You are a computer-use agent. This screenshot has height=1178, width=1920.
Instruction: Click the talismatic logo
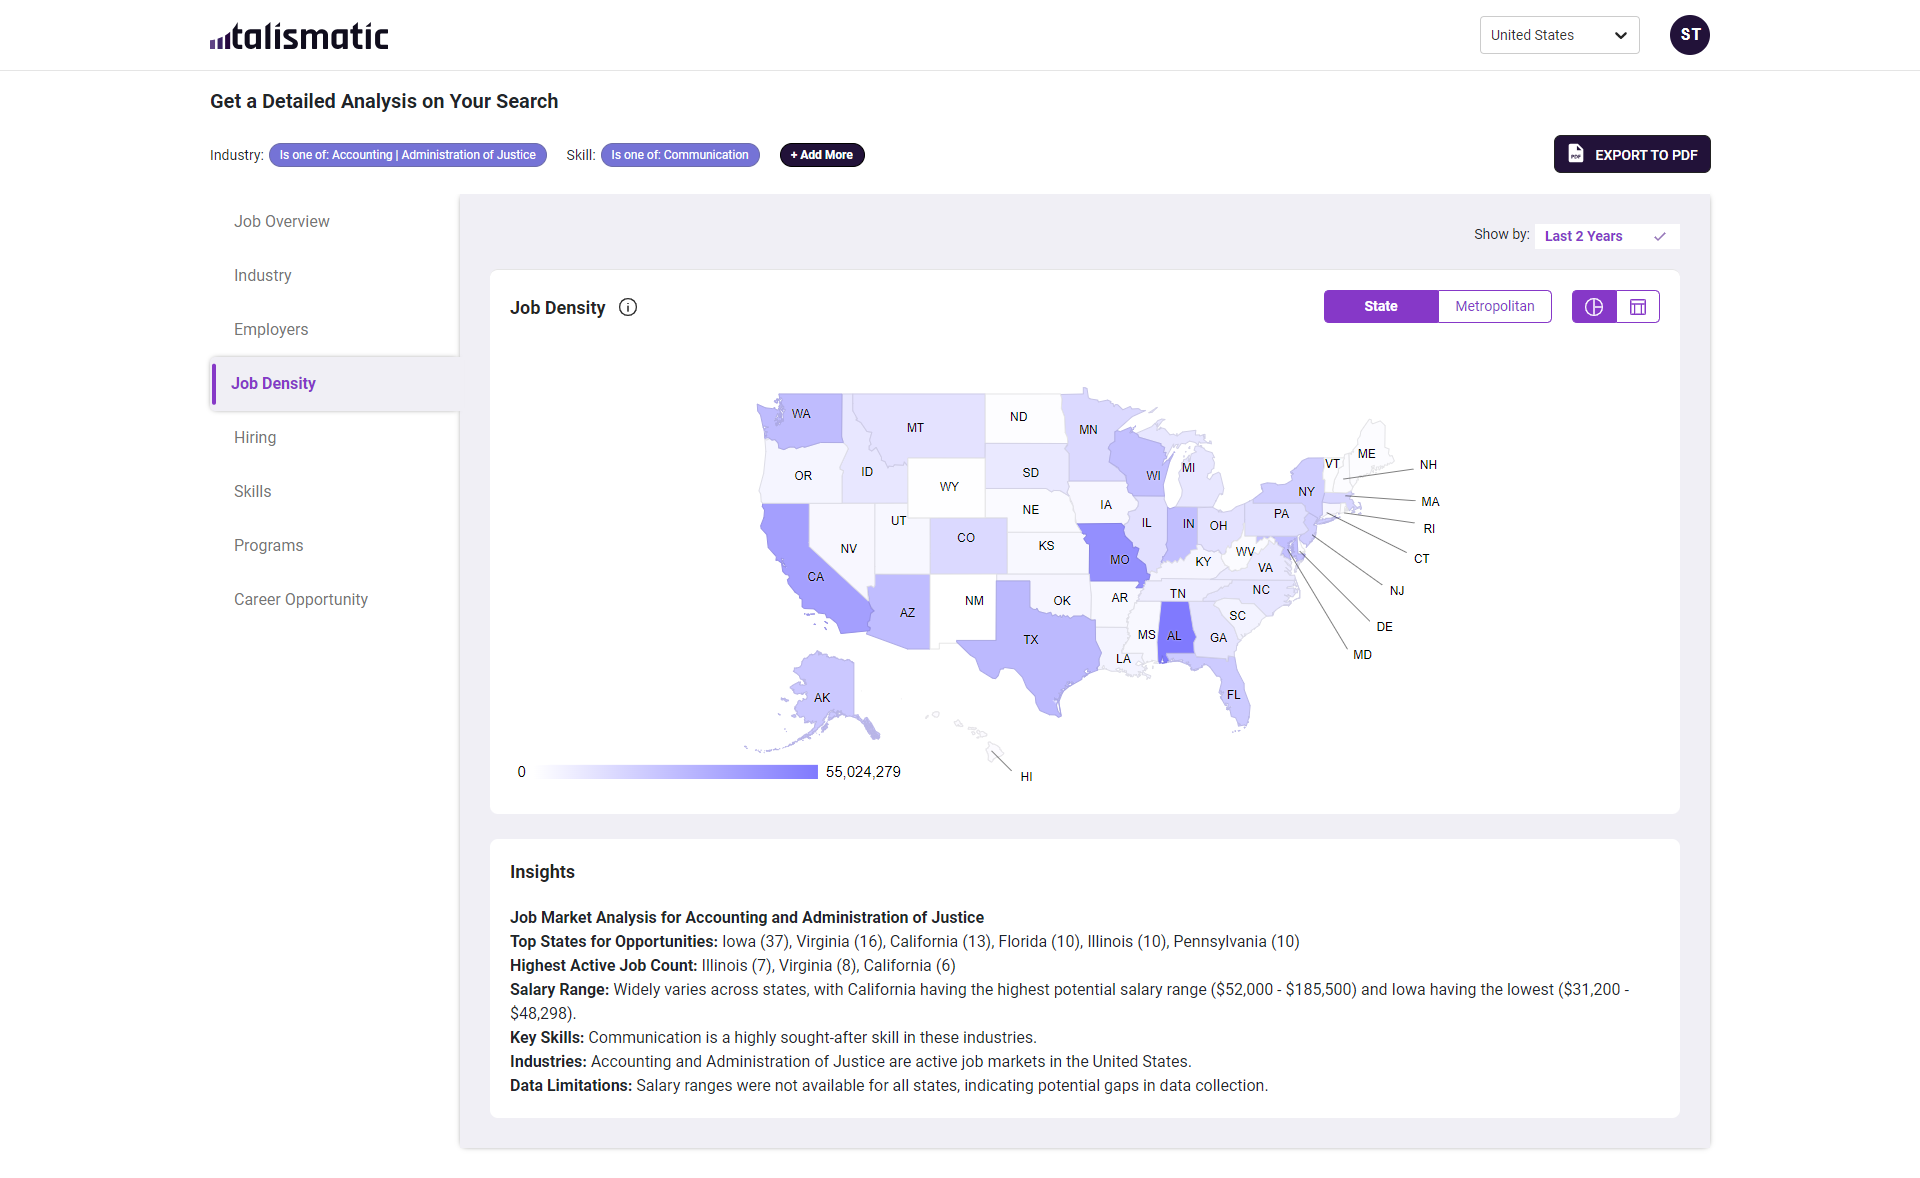tap(299, 36)
